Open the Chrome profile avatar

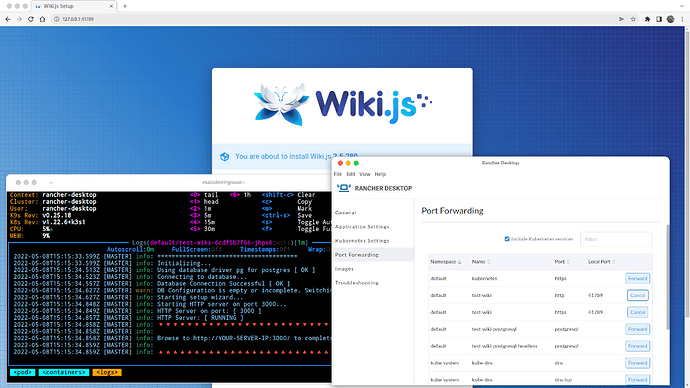click(x=671, y=19)
